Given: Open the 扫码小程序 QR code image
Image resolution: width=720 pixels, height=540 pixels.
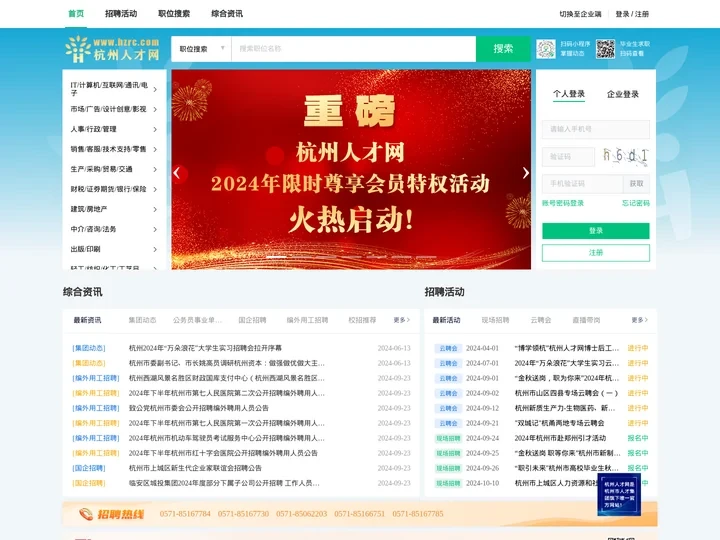Looking at the screenshot, I should coord(546,49).
